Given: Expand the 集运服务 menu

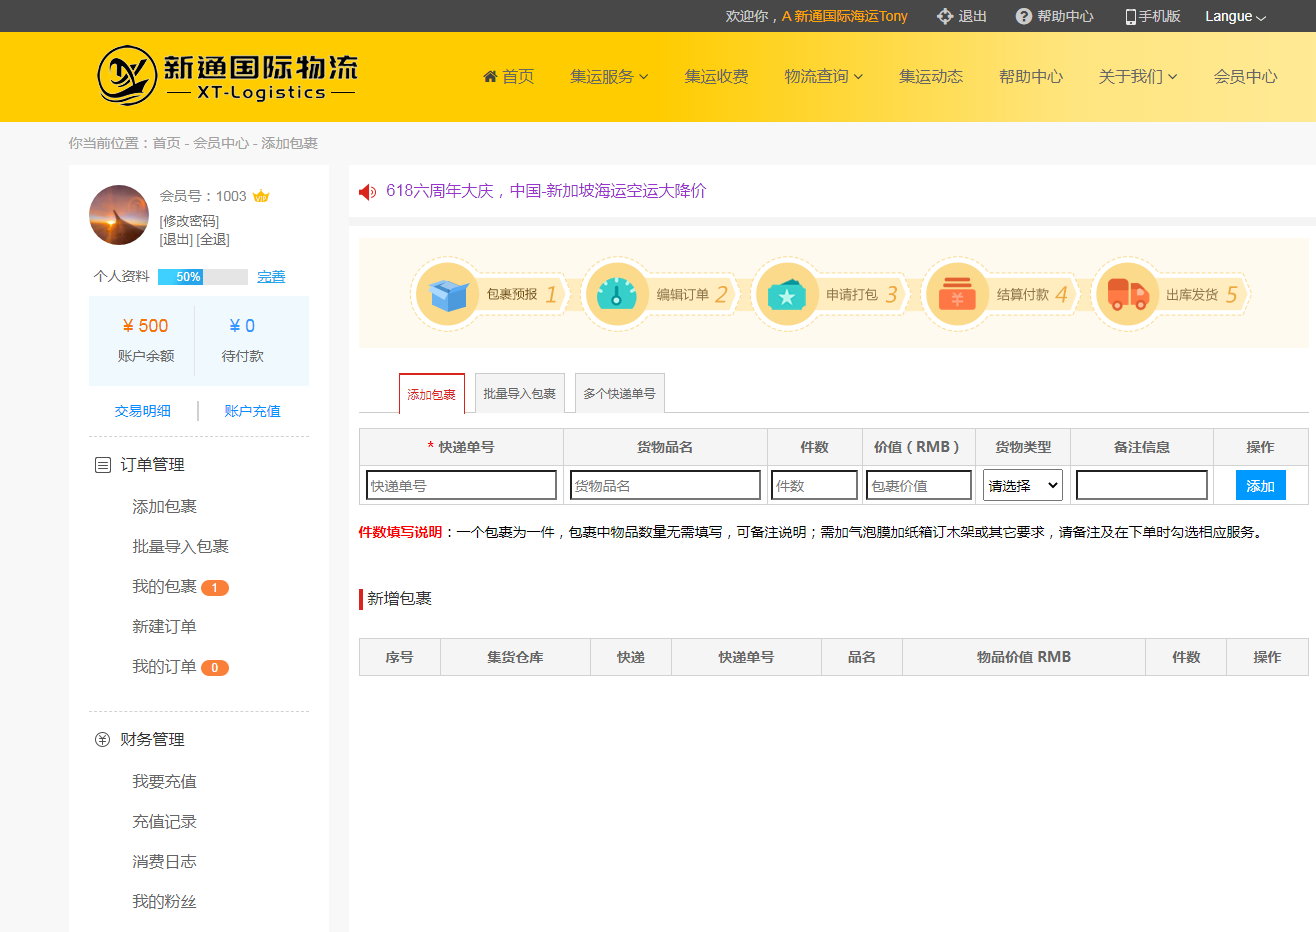Looking at the screenshot, I should click(609, 76).
